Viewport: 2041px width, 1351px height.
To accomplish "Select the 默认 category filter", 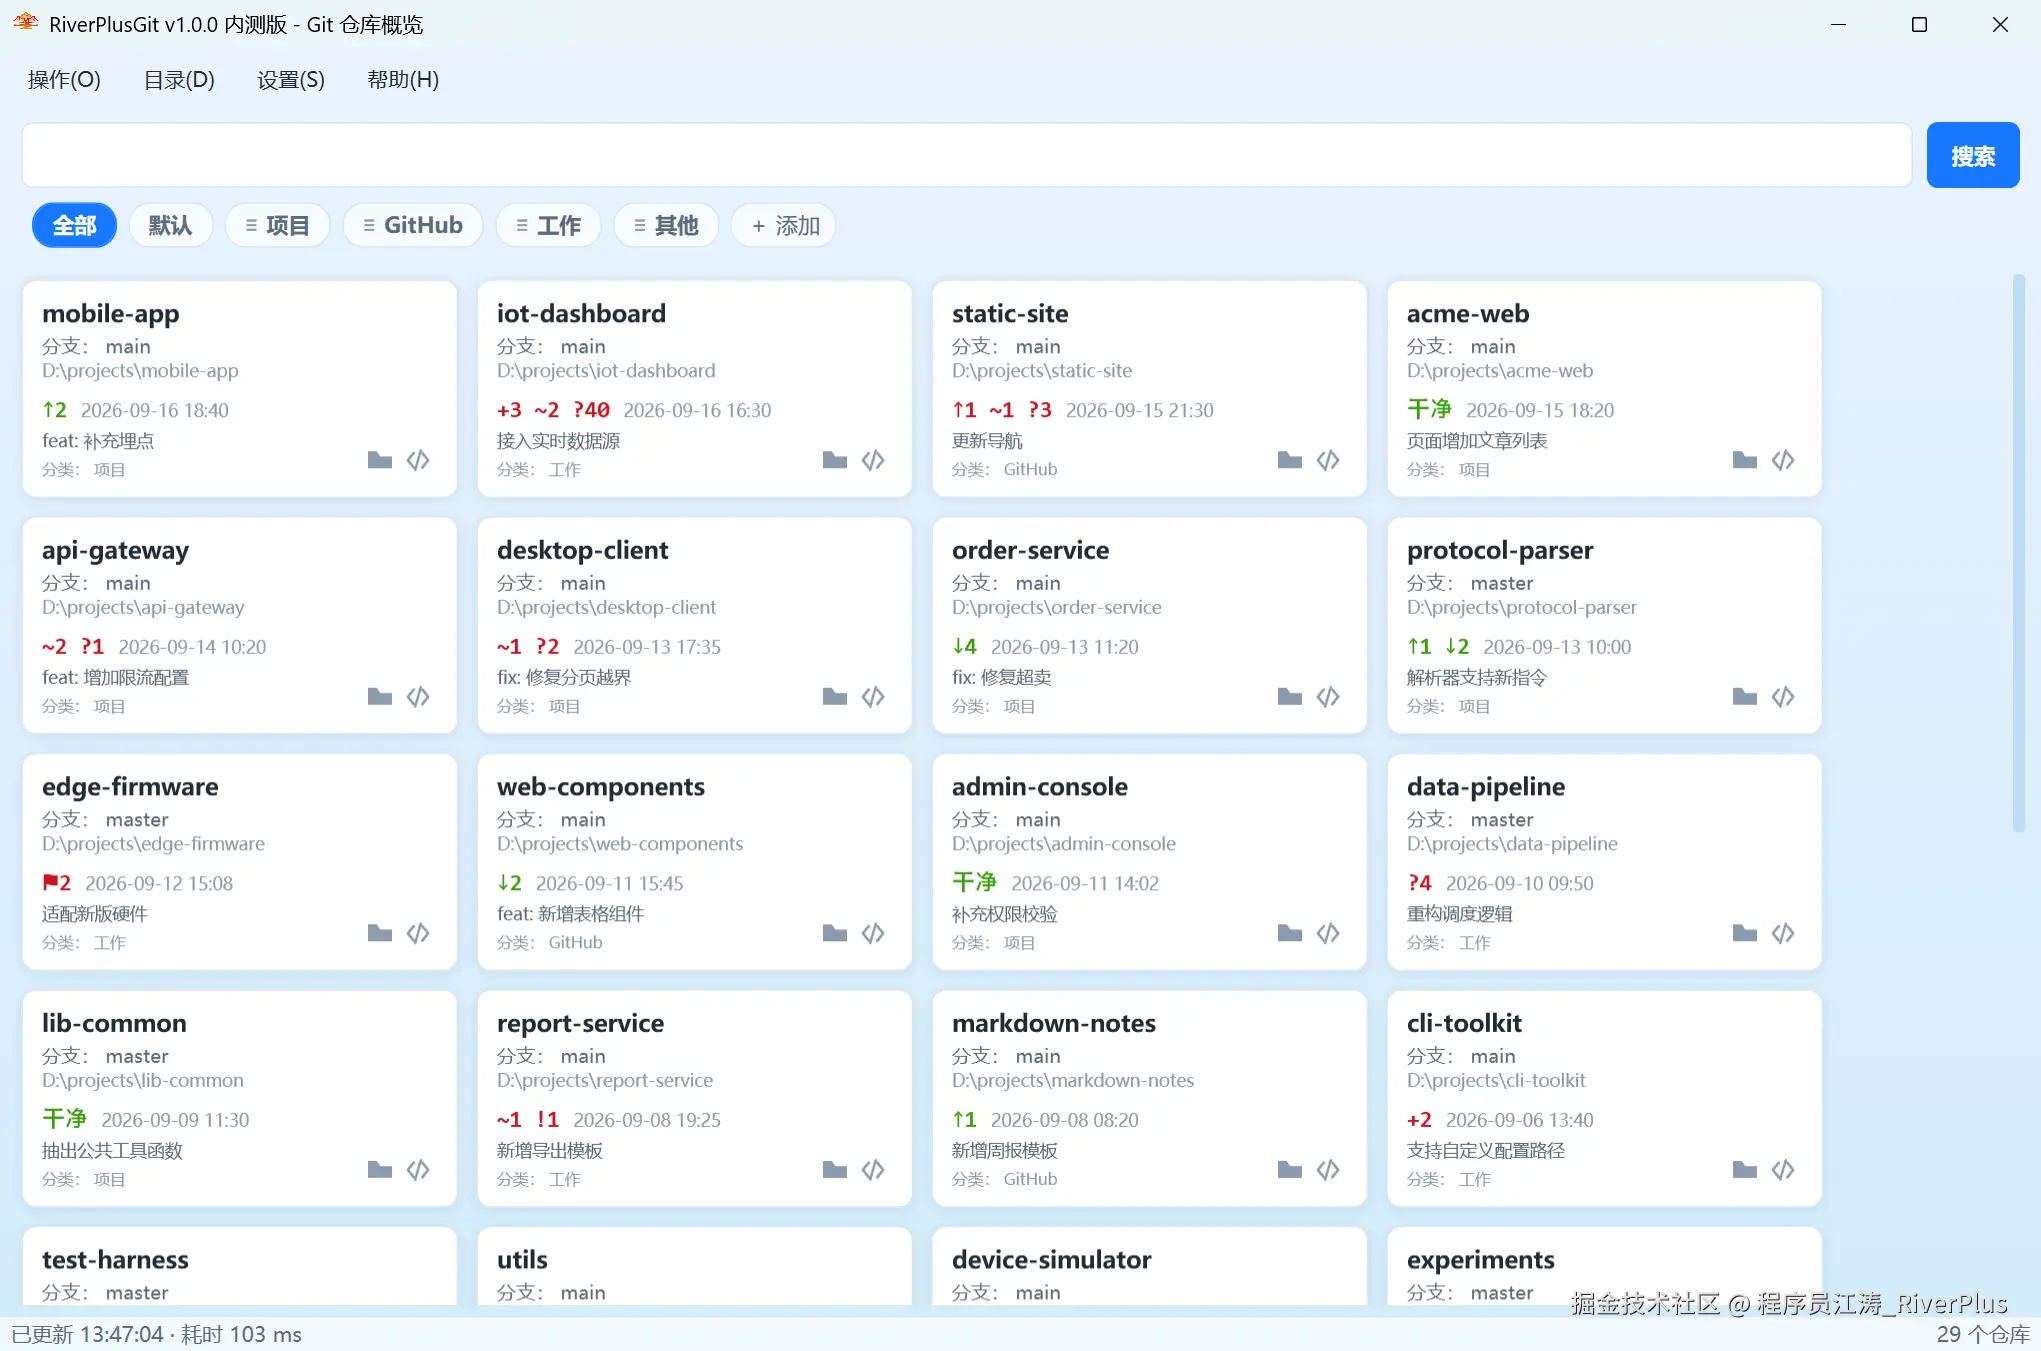I will (x=170, y=226).
